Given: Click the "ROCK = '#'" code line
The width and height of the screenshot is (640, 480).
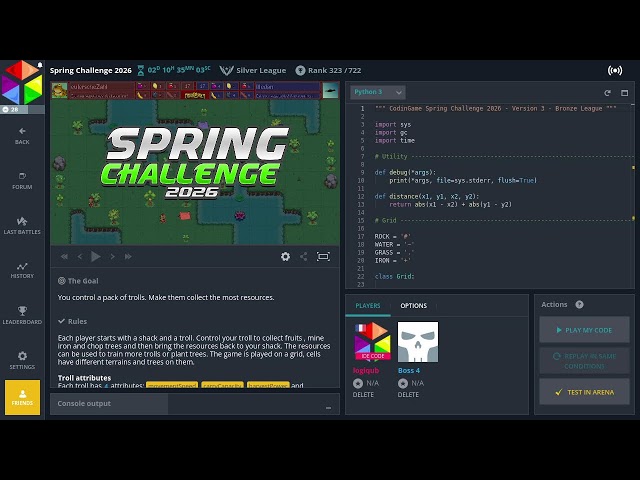Looking at the screenshot, I should coord(393,236).
